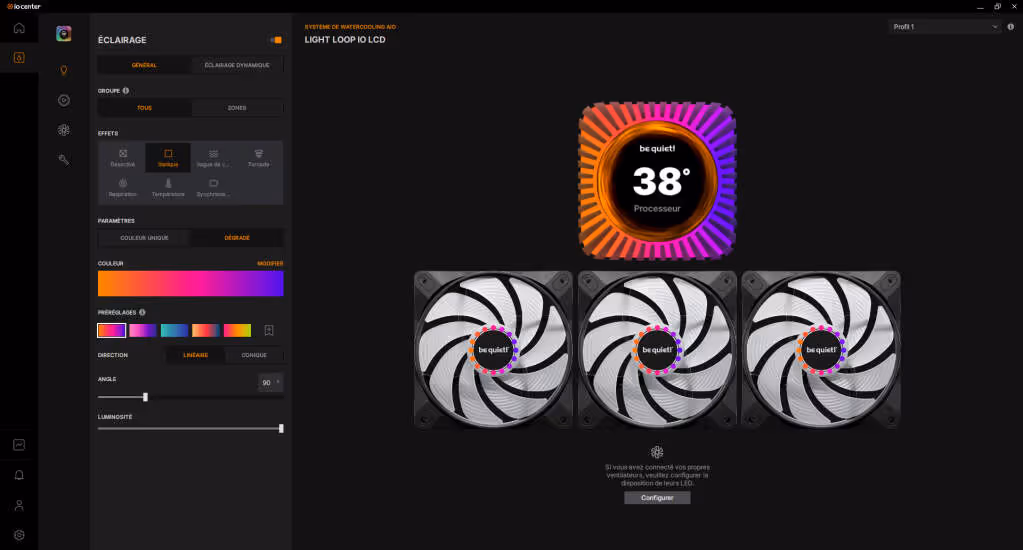Choose the Vague de couleurs effect
The width and height of the screenshot is (1023, 550).
213,158
